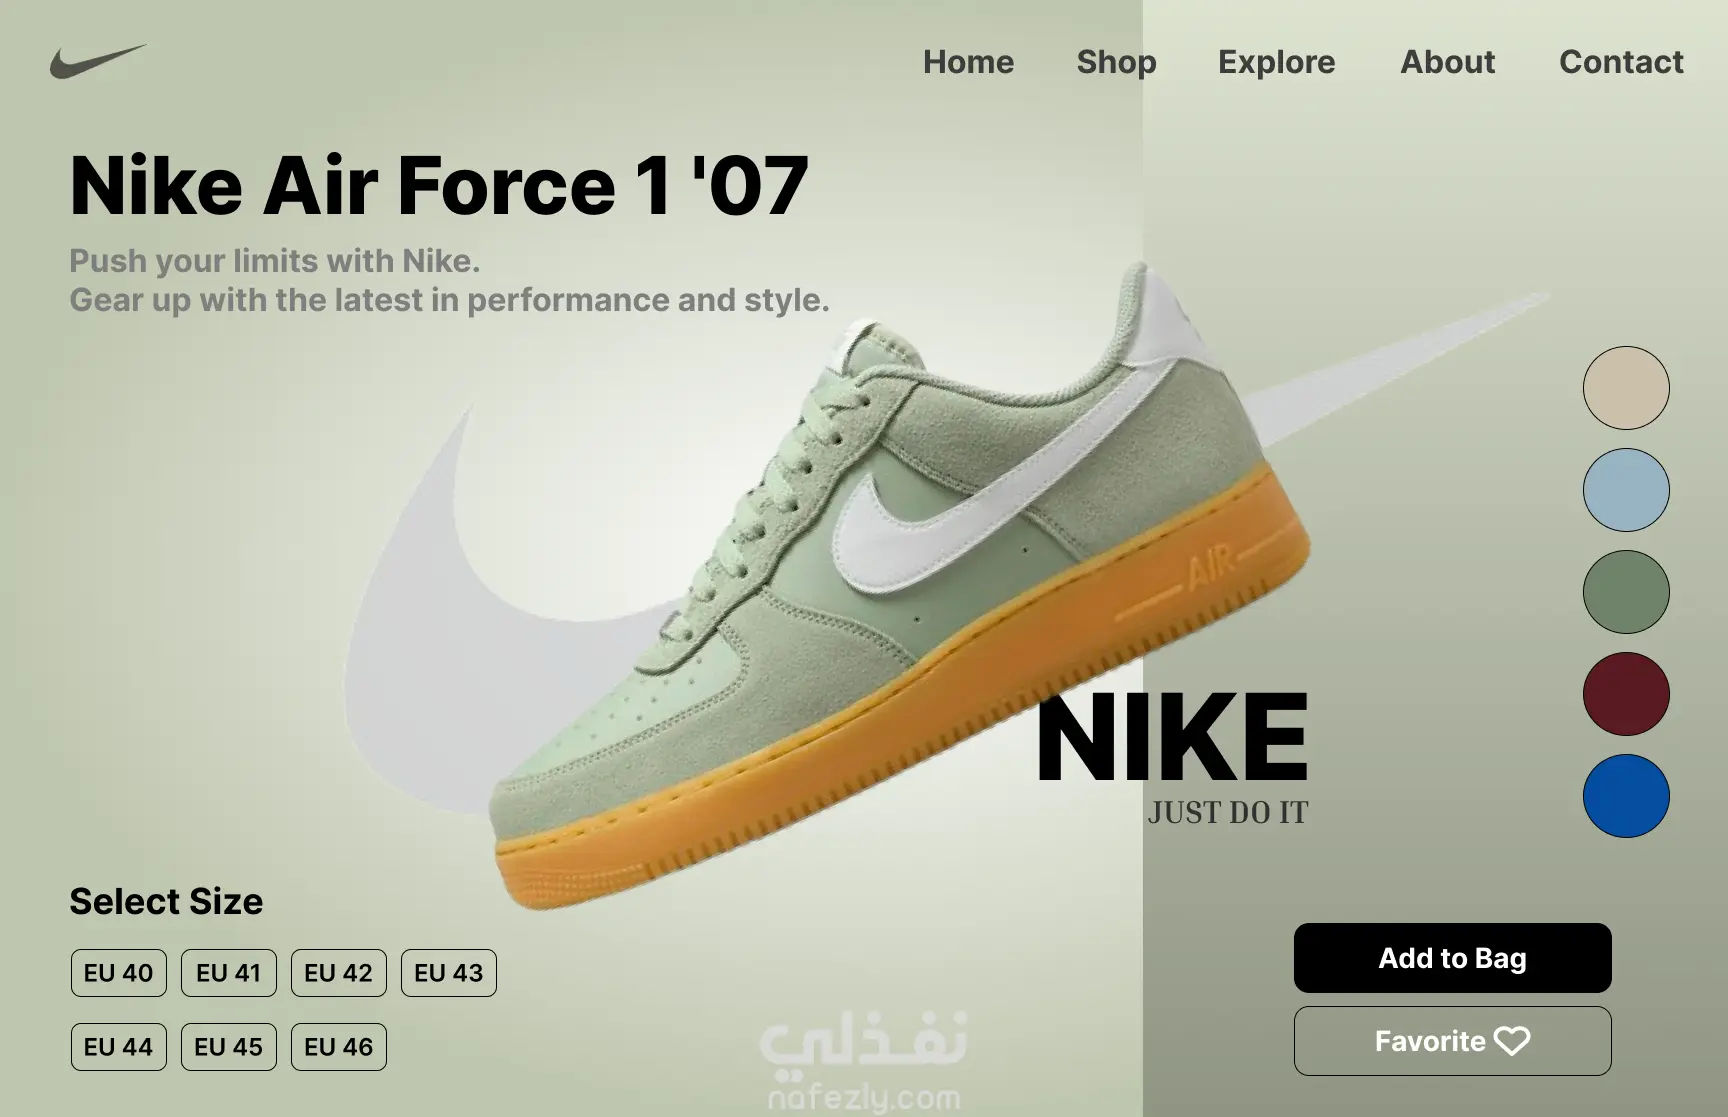Pick size EU 42
Image resolution: width=1728 pixels, height=1117 pixels.
[x=339, y=973]
